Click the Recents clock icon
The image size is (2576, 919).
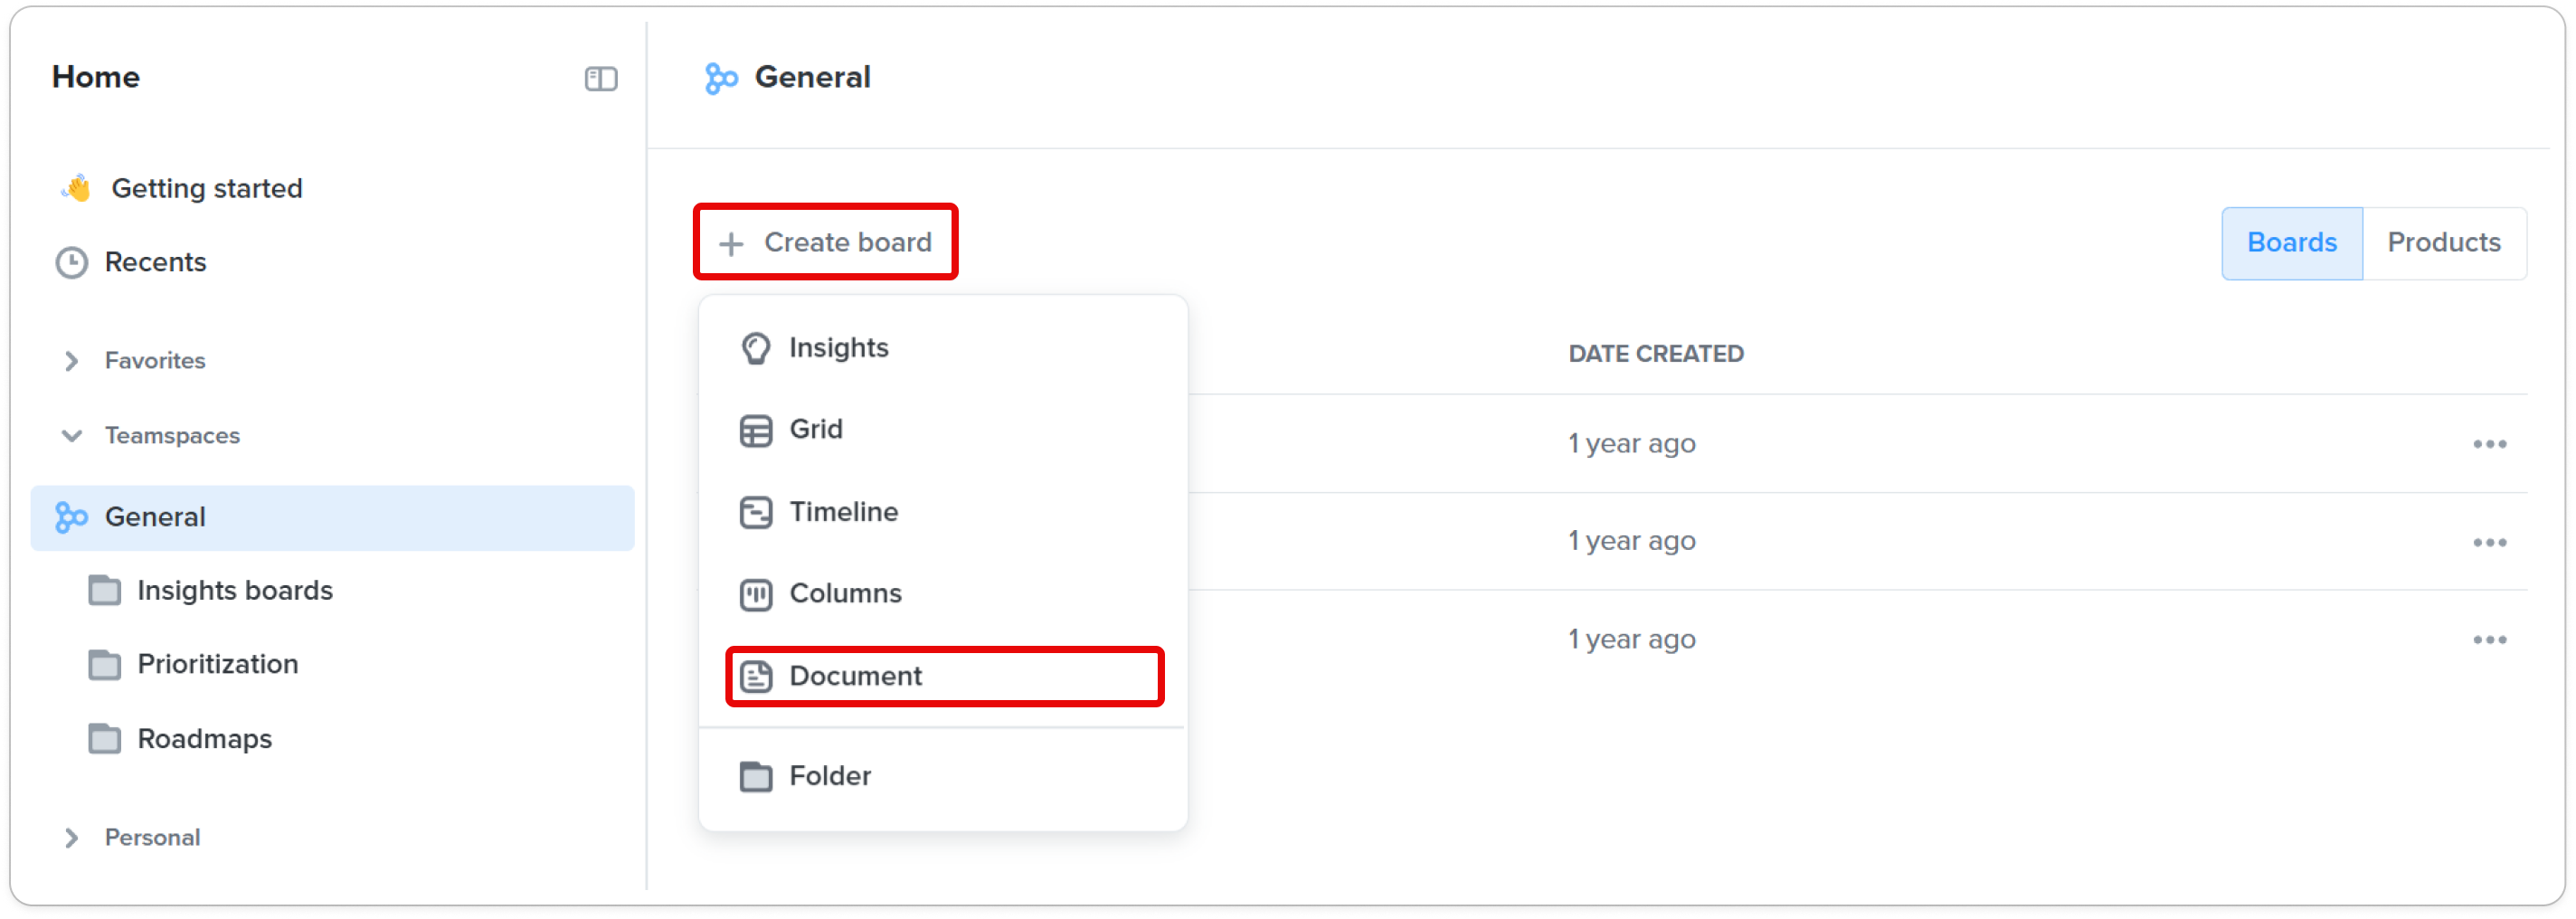click(x=71, y=263)
